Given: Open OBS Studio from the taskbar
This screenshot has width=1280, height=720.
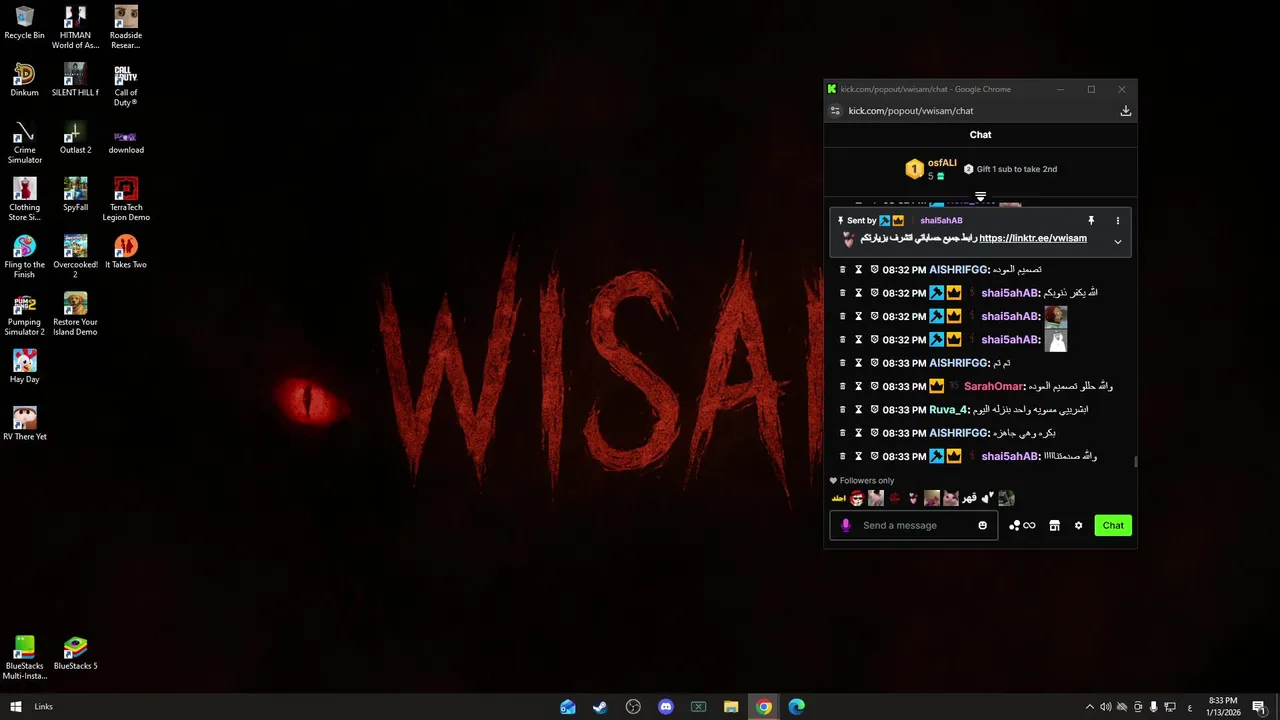Looking at the screenshot, I should click(633, 707).
